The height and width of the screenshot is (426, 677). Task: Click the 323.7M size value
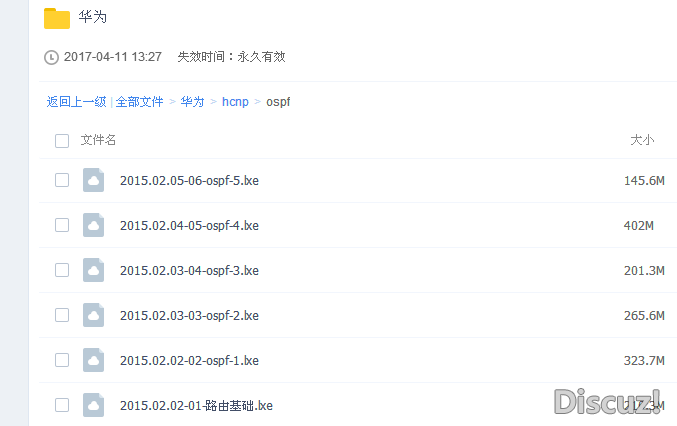(644, 360)
